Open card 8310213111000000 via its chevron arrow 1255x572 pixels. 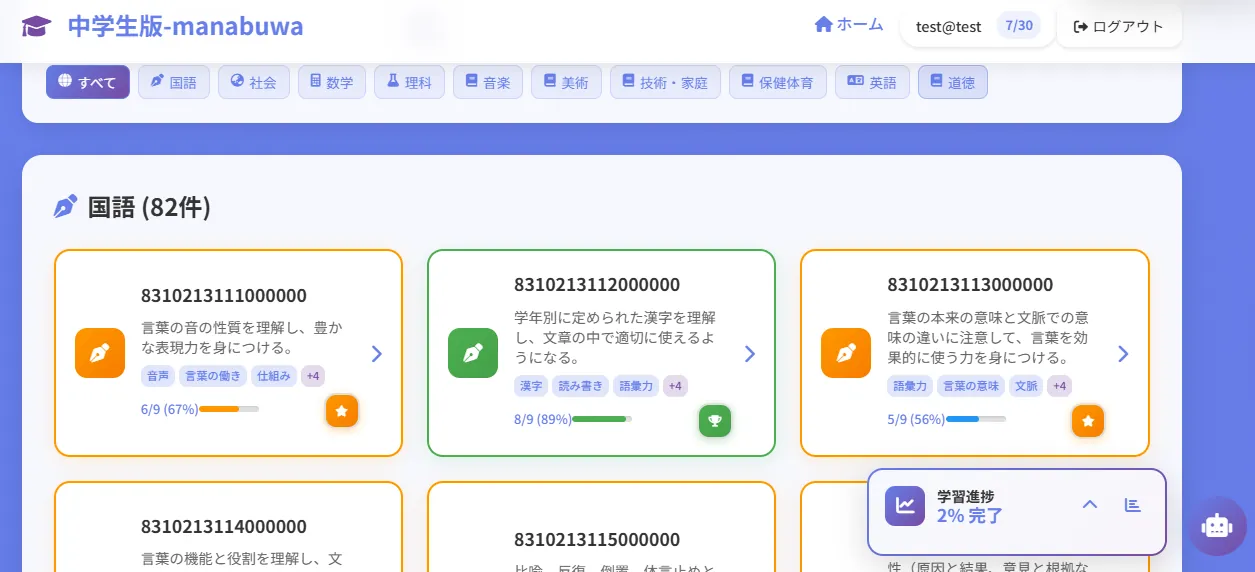click(377, 353)
